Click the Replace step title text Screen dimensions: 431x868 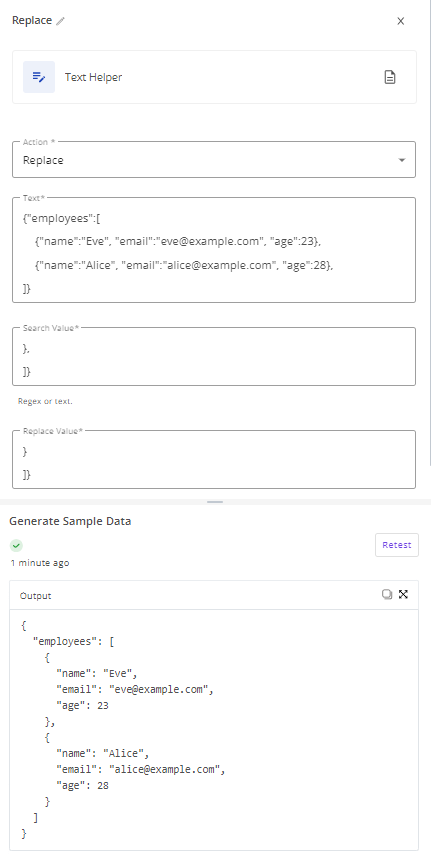click(32, 20)
